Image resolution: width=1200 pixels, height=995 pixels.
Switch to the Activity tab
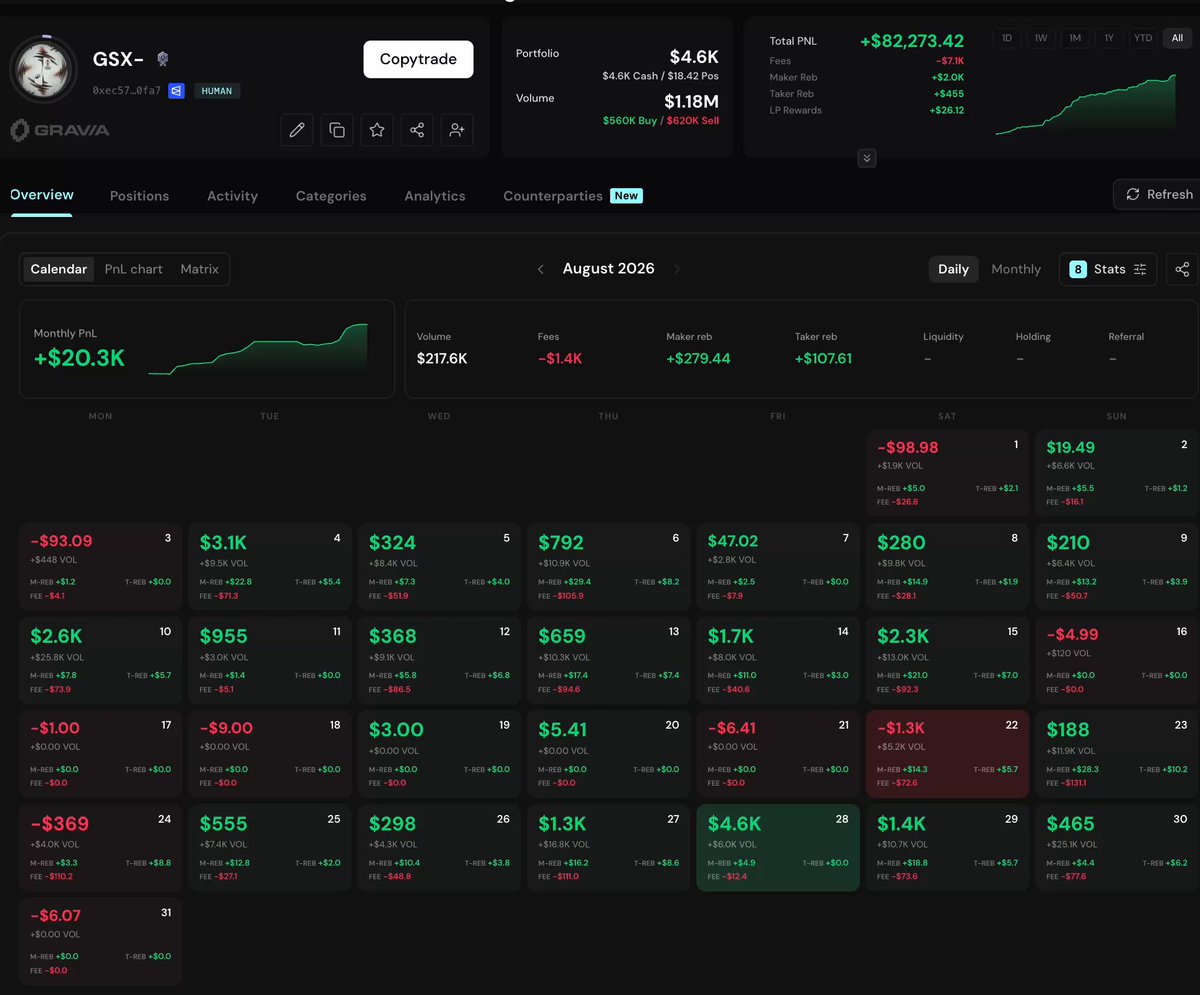point(232,196)
